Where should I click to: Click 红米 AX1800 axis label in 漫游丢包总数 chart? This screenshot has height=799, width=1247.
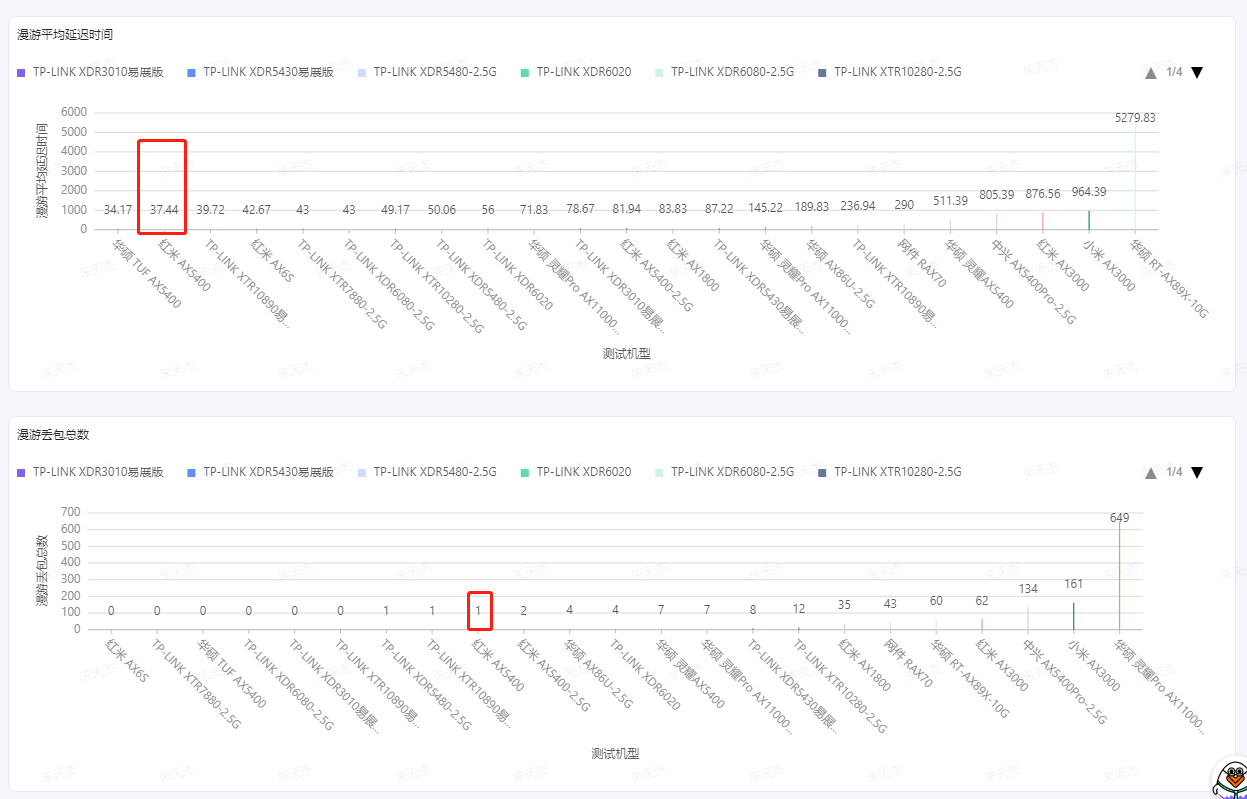click(x=864, y=666)
